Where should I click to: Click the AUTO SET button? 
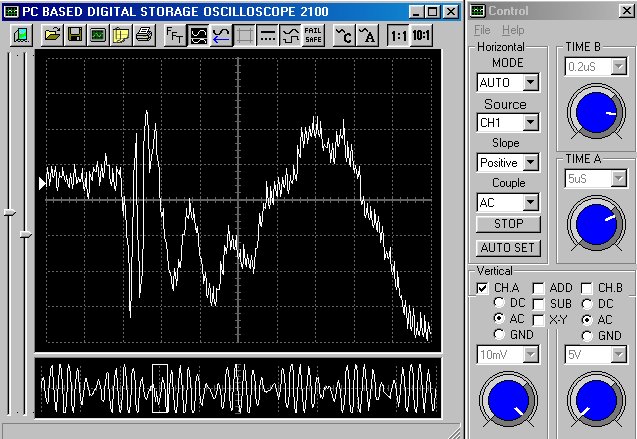(x=508, y=247)
